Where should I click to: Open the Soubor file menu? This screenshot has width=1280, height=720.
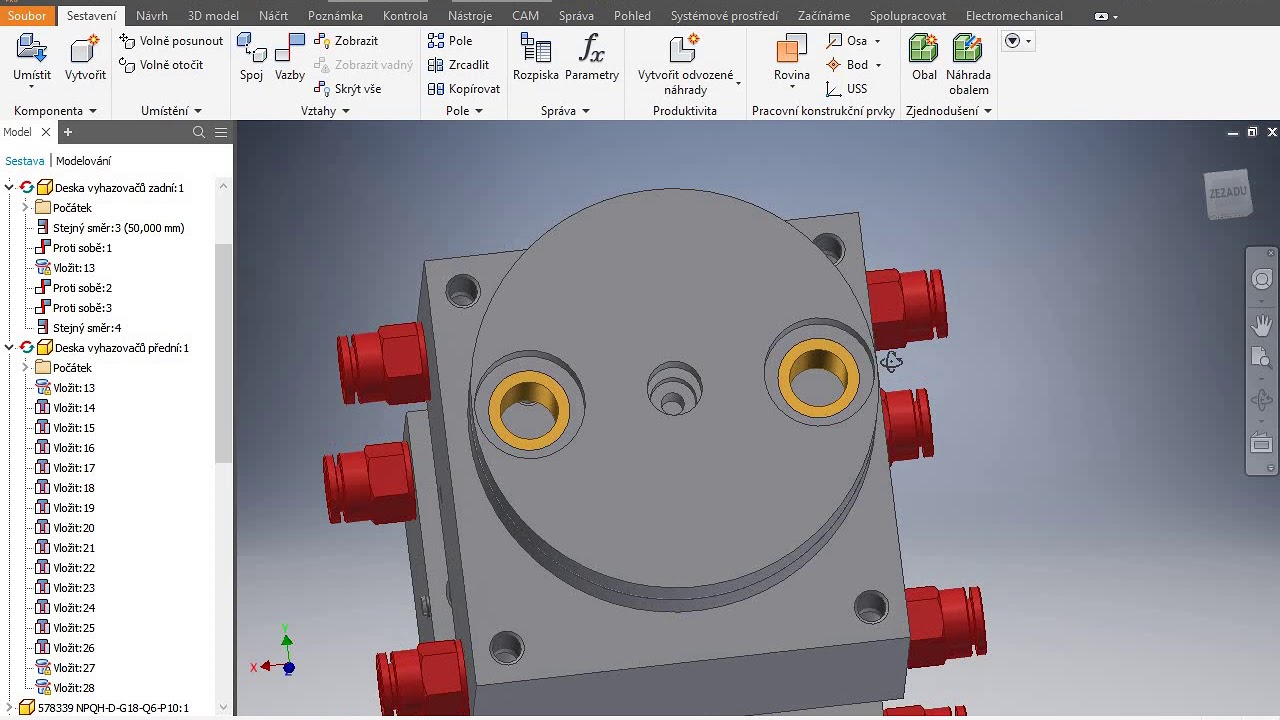click(x=27, y=16)
